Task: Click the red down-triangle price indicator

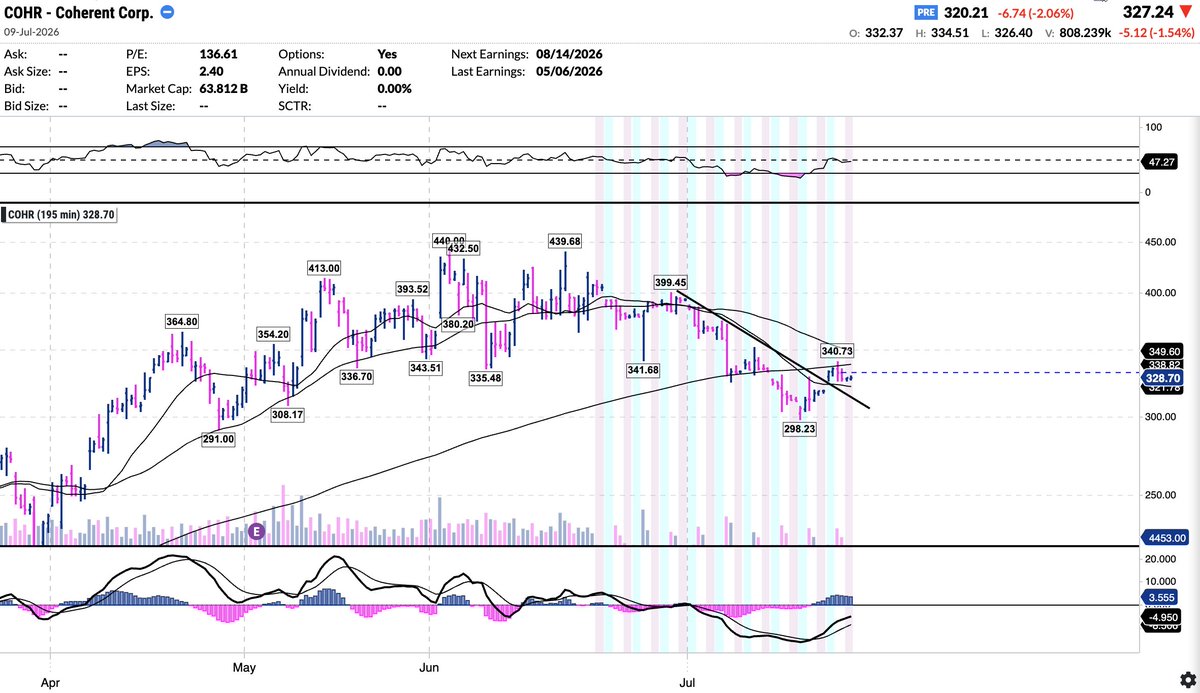Action: [x=1186, y=13]
